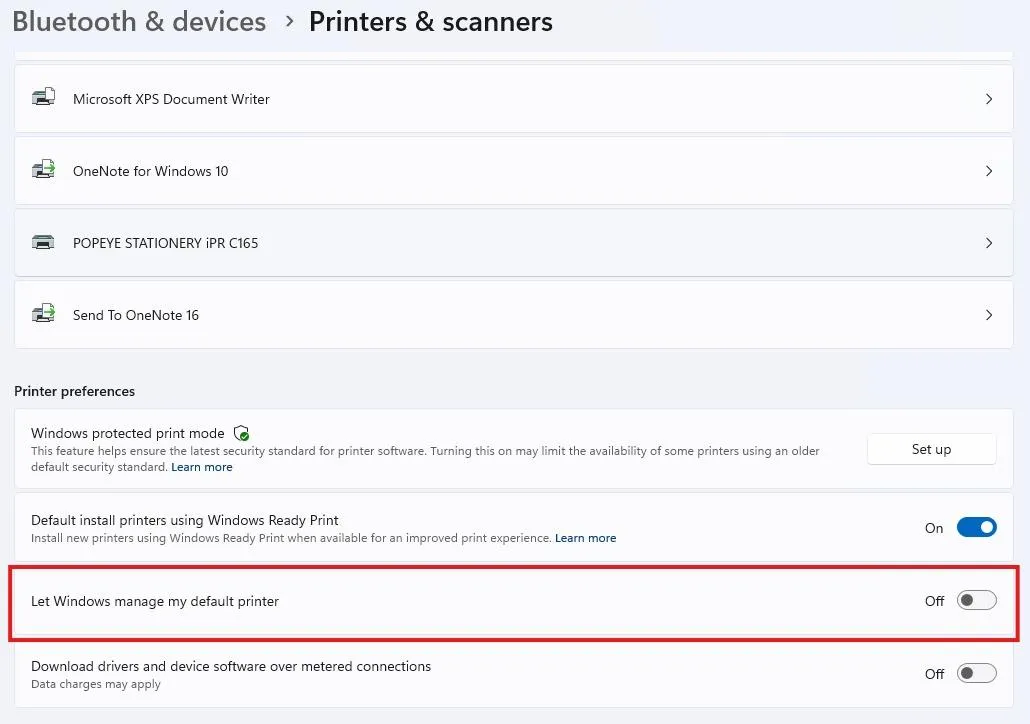This screenshot has width=1030, height=724.
Task: Click Windows protected print mode title
Action: tap(127, 434)
